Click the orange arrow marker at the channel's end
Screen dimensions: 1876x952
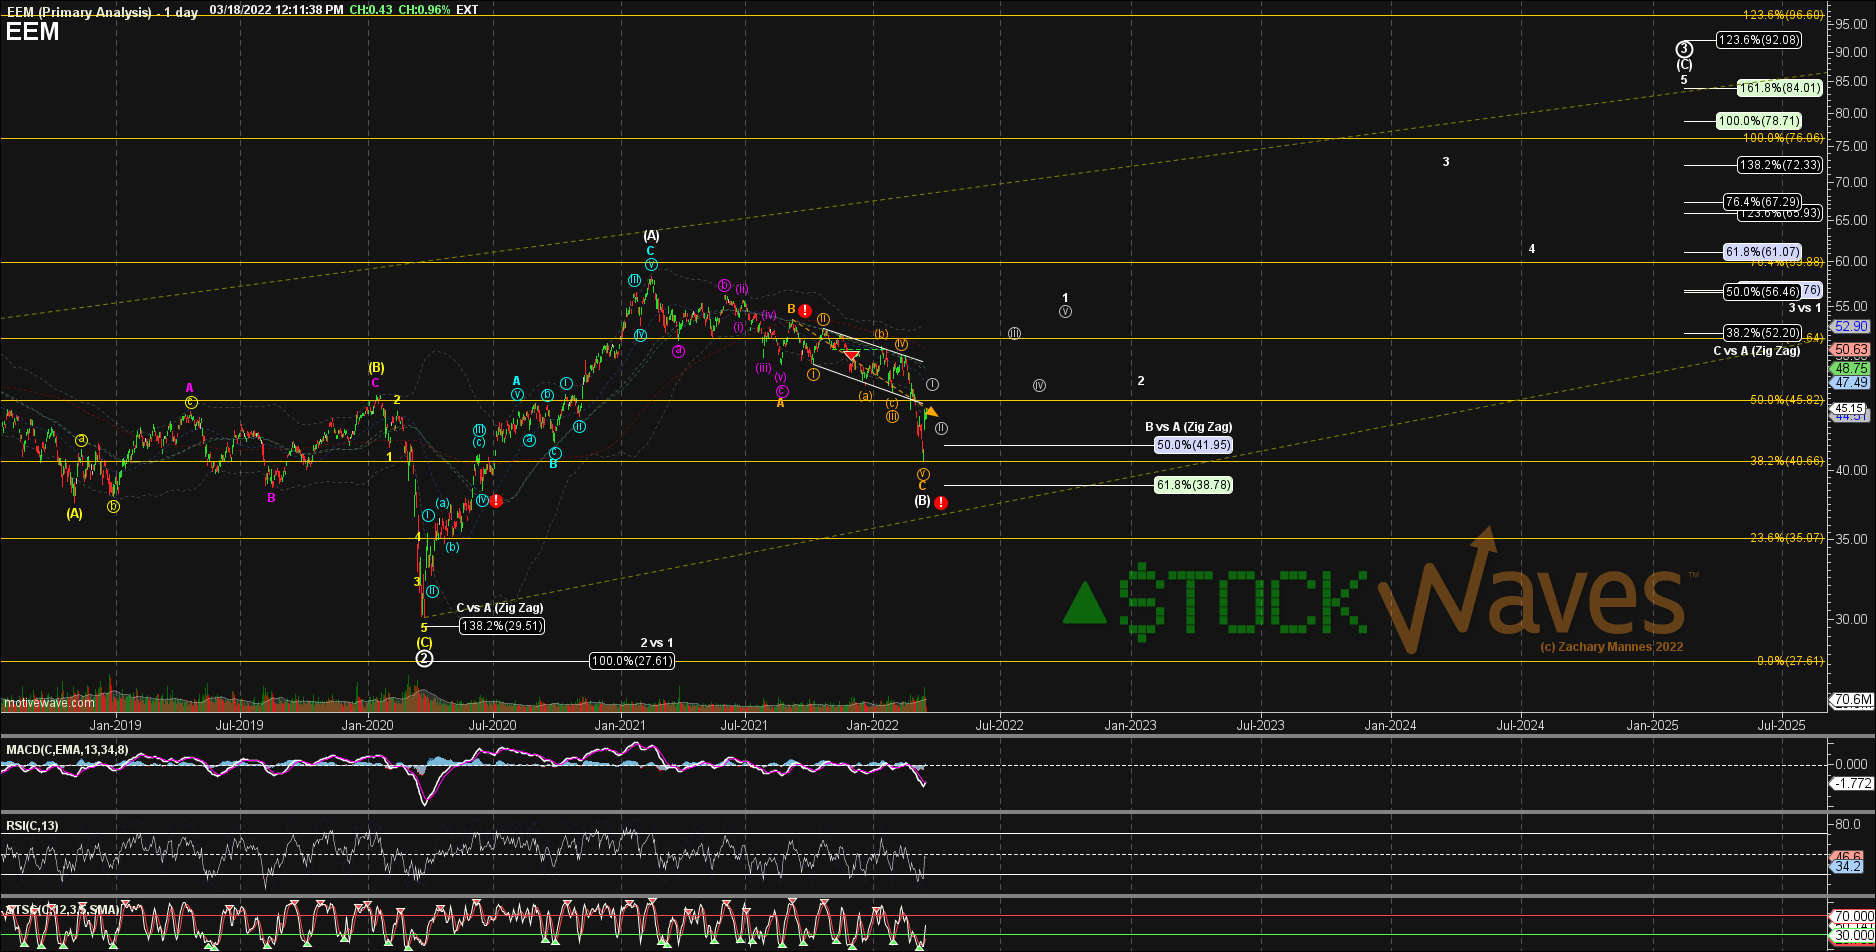[930, 411]
